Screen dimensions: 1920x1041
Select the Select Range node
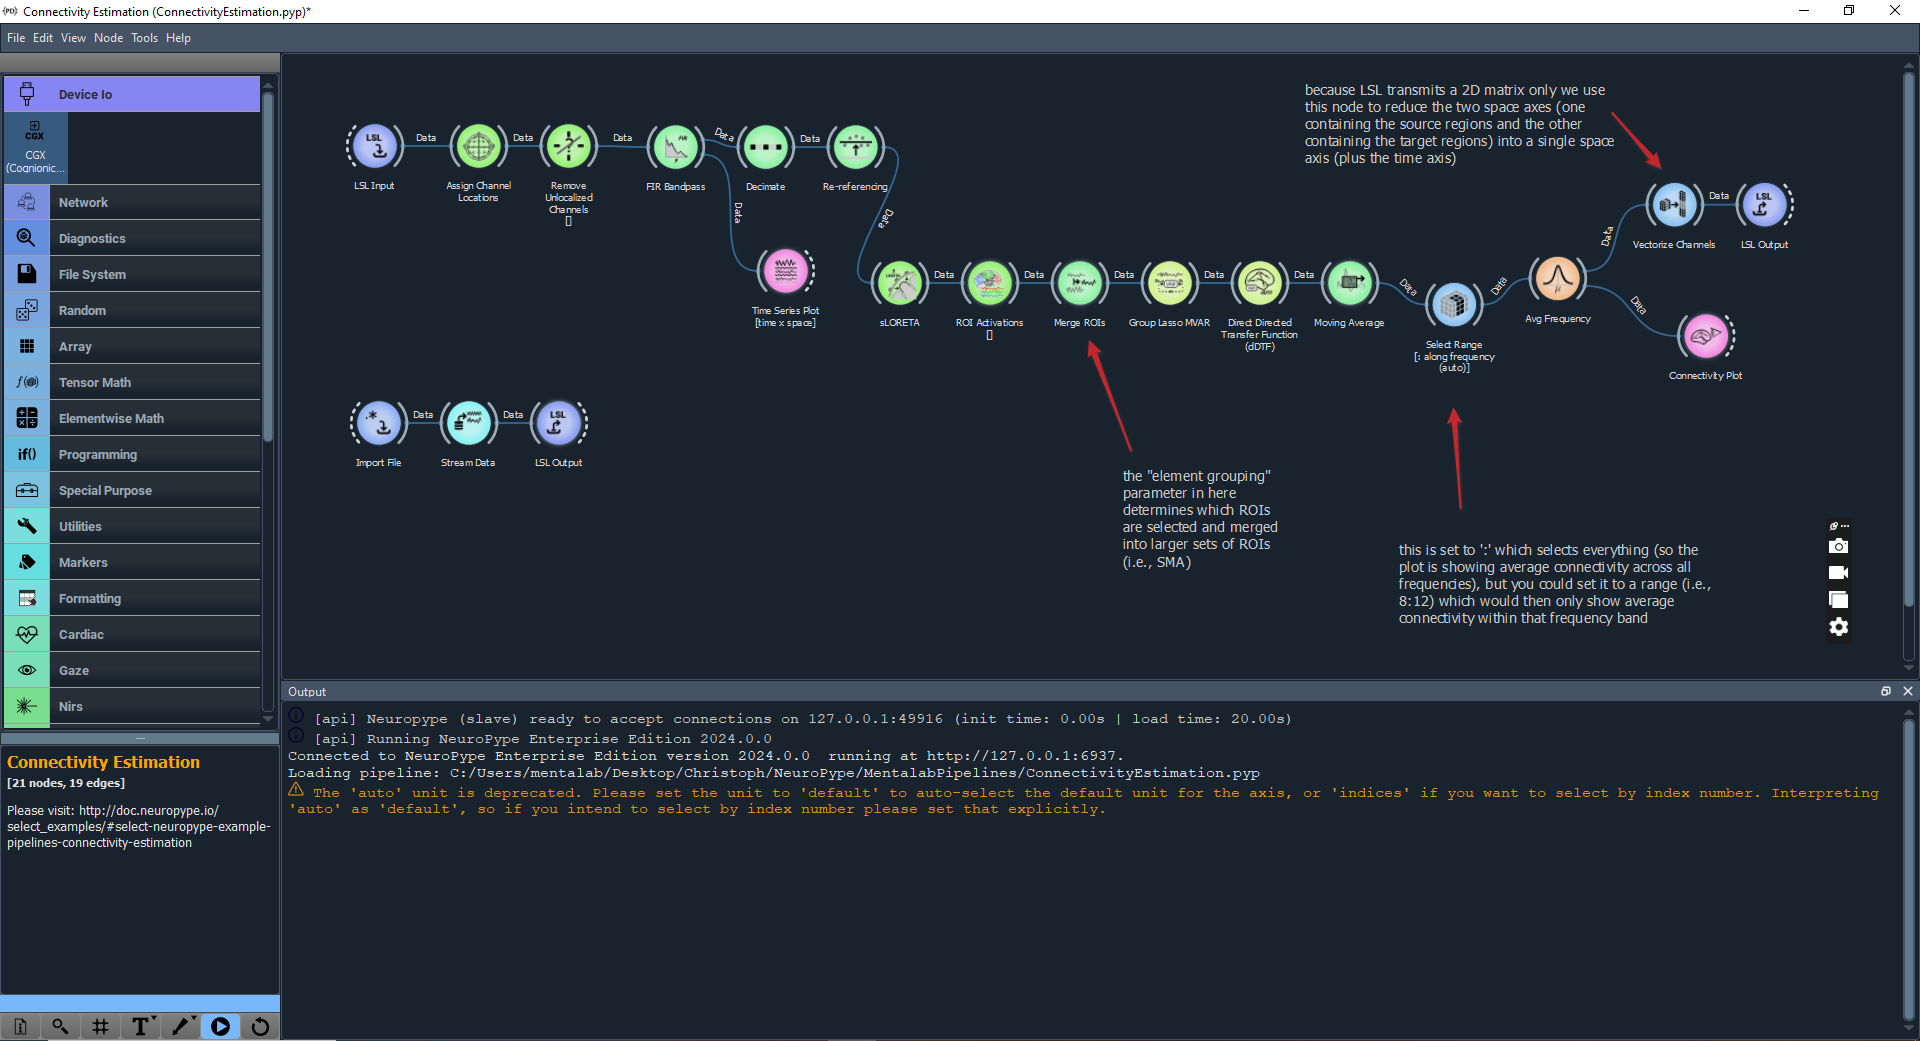click(x=1454, y=304)
